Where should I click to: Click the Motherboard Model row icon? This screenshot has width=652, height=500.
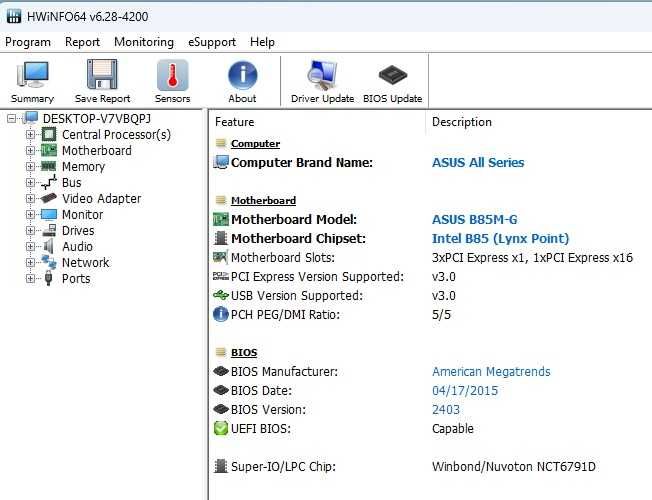coord(221,219)
